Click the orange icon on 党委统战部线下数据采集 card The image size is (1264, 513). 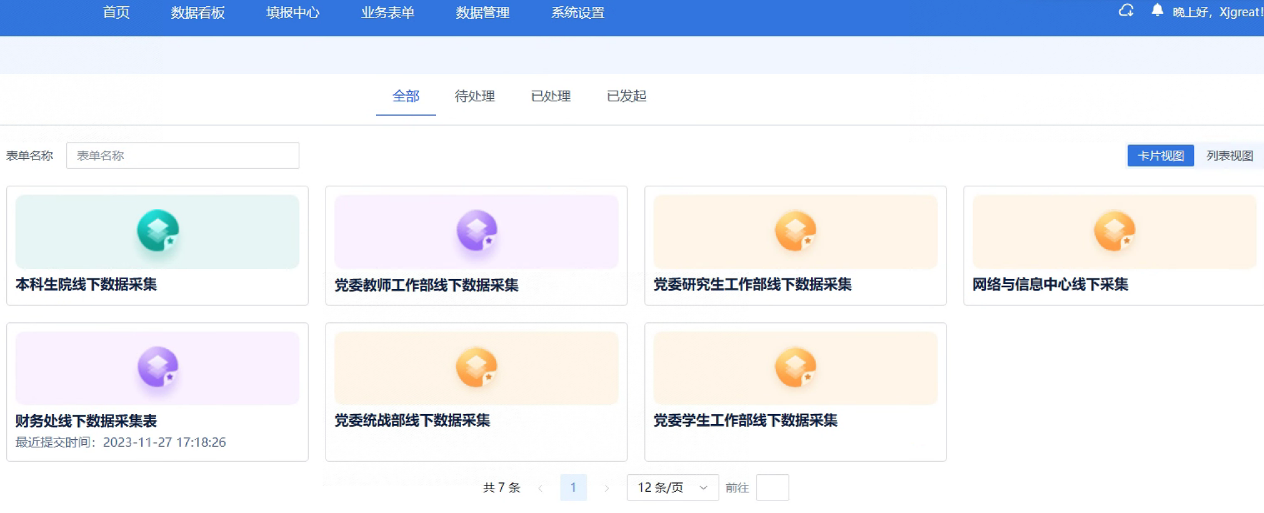pos(476,368)
